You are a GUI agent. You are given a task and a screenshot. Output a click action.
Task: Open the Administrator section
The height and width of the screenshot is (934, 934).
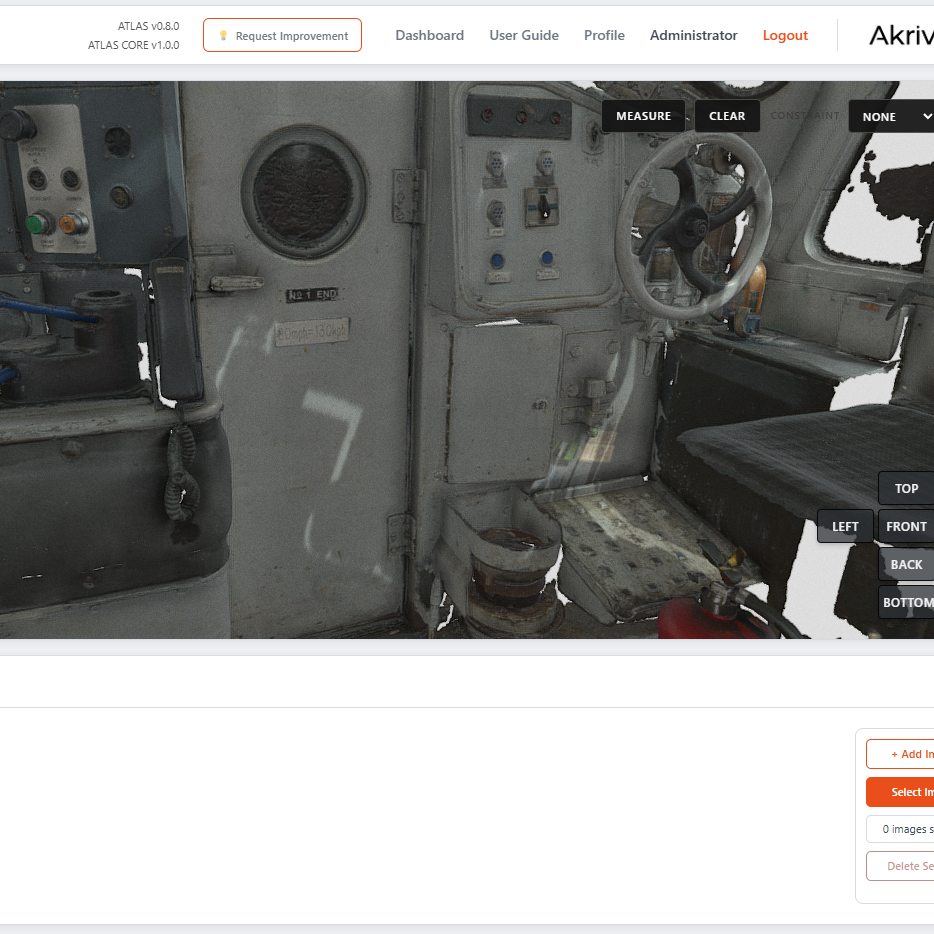click(x=693, y=35)
